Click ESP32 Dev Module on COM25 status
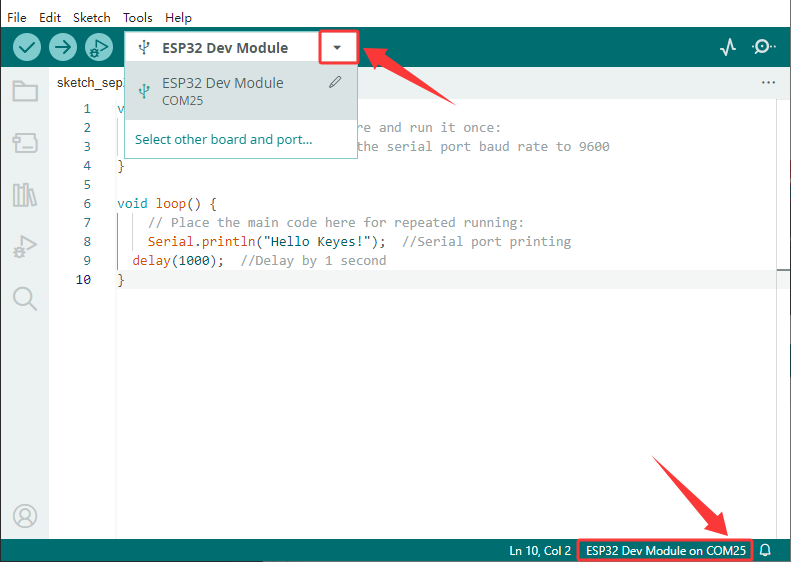Screen dimensions: 791x562 coord(665,550)
